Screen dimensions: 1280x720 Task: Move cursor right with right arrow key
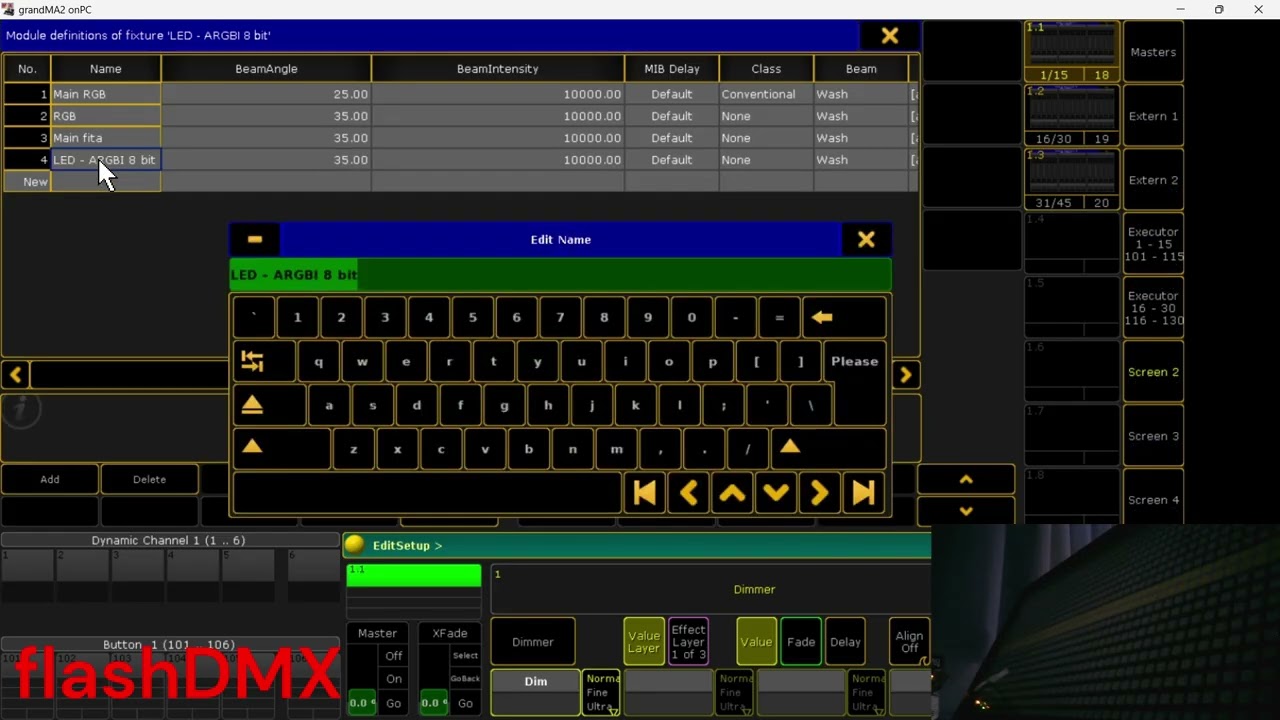pyautogui.click(x=820, y=493)
